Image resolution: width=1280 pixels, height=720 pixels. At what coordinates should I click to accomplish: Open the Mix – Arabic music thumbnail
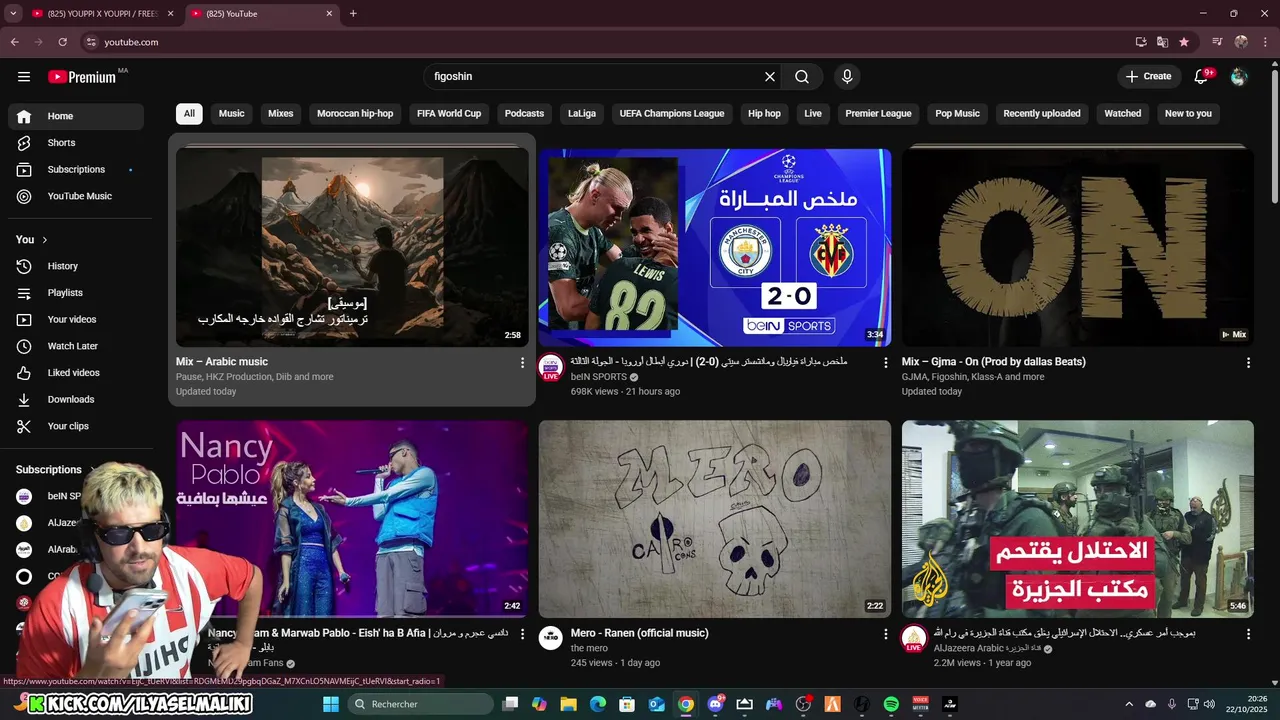(x=352, y=248)
